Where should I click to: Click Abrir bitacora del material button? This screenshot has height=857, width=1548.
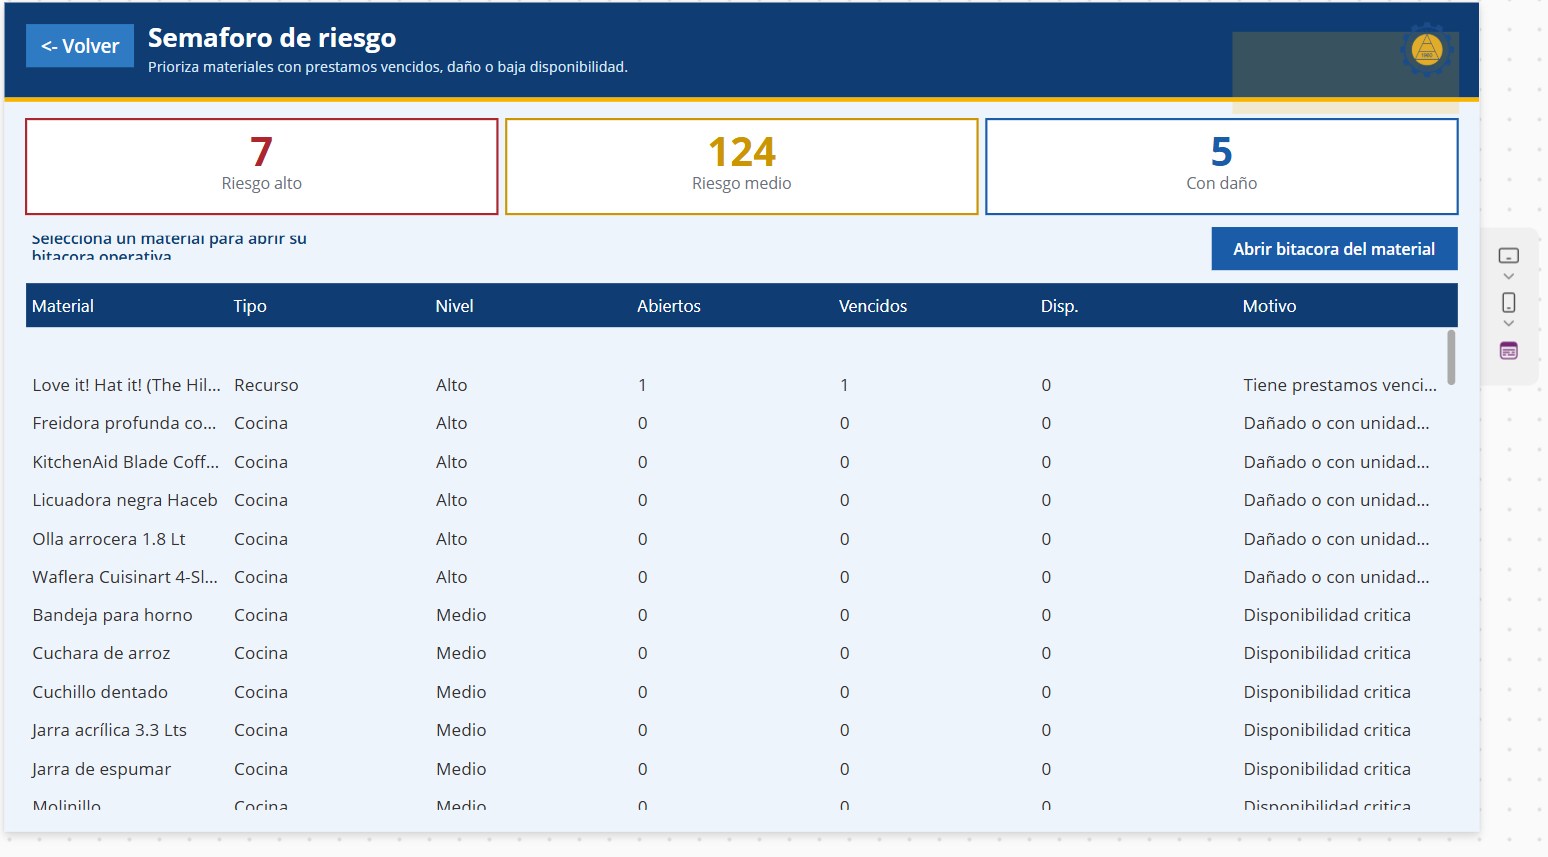[x=1334, y=249]
